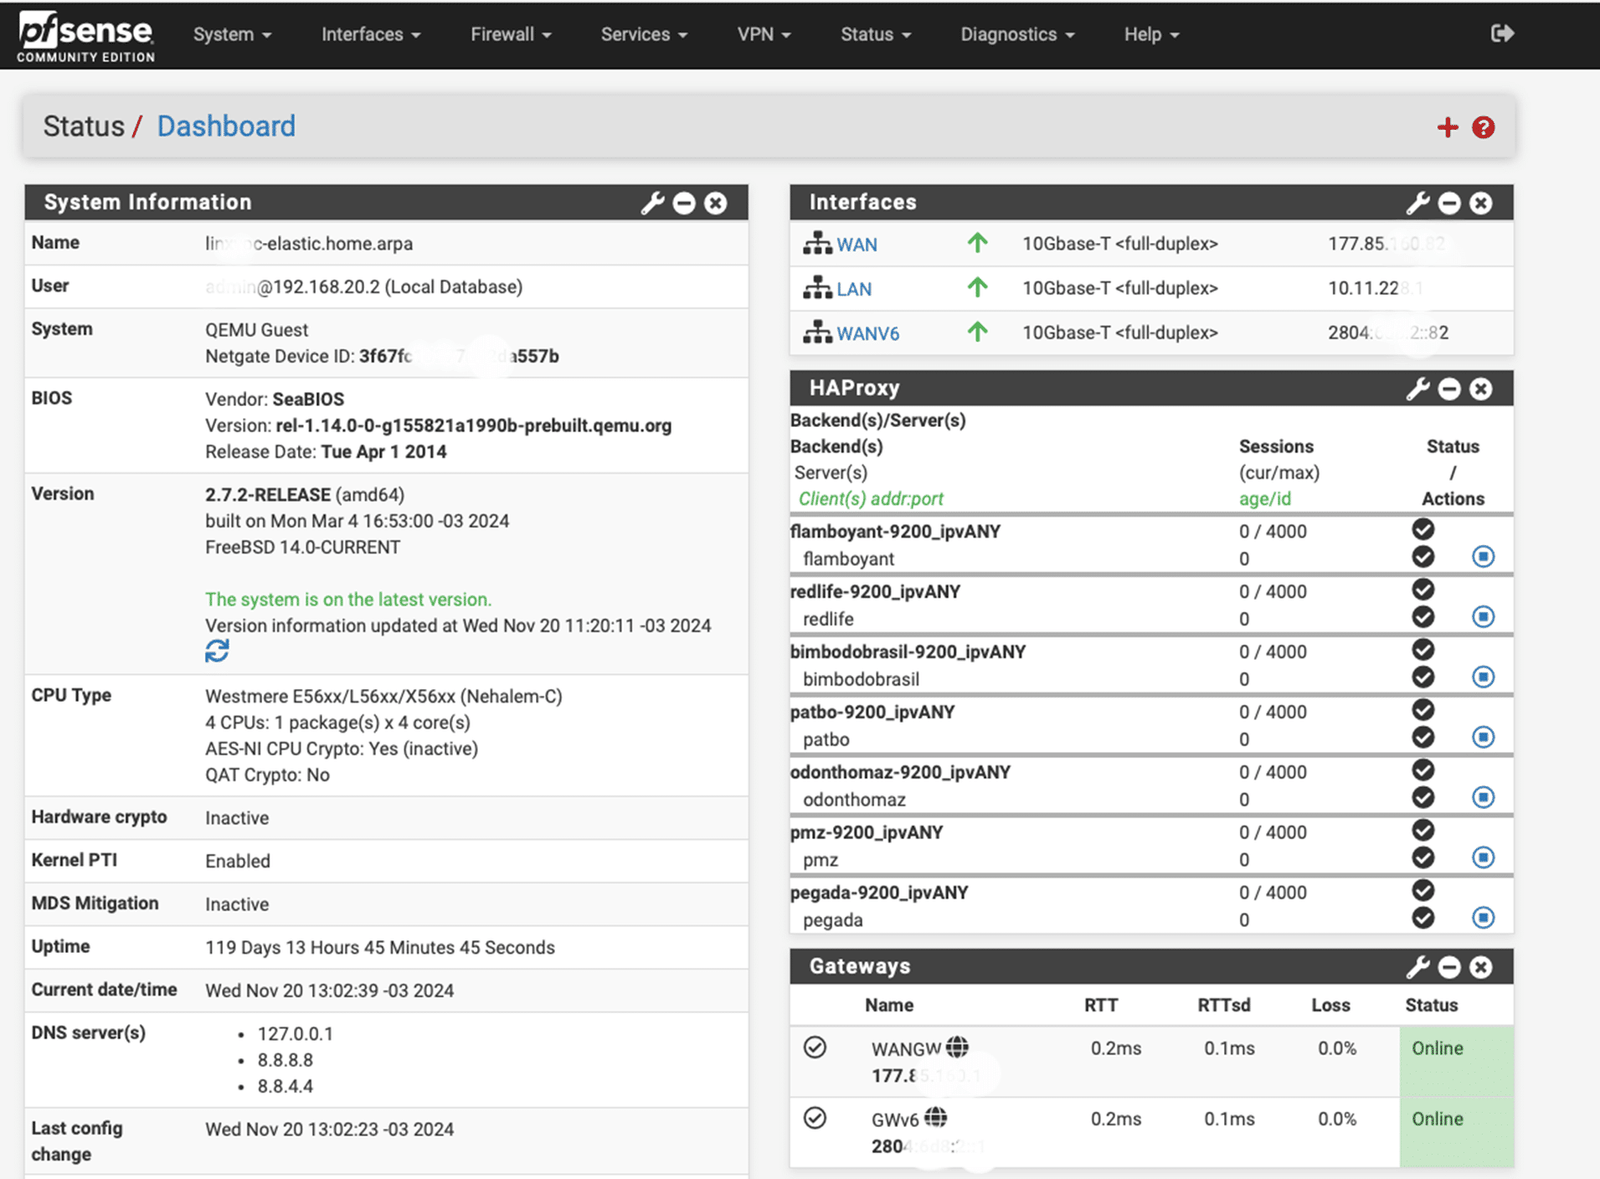Minimize the Interfaces widget

1449,203
